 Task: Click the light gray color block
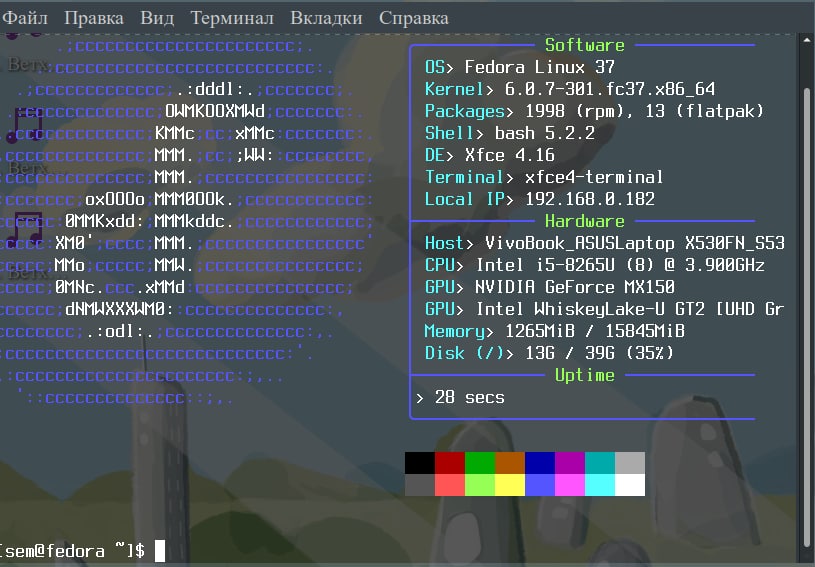pyautogui.click(x=630, y=463)
